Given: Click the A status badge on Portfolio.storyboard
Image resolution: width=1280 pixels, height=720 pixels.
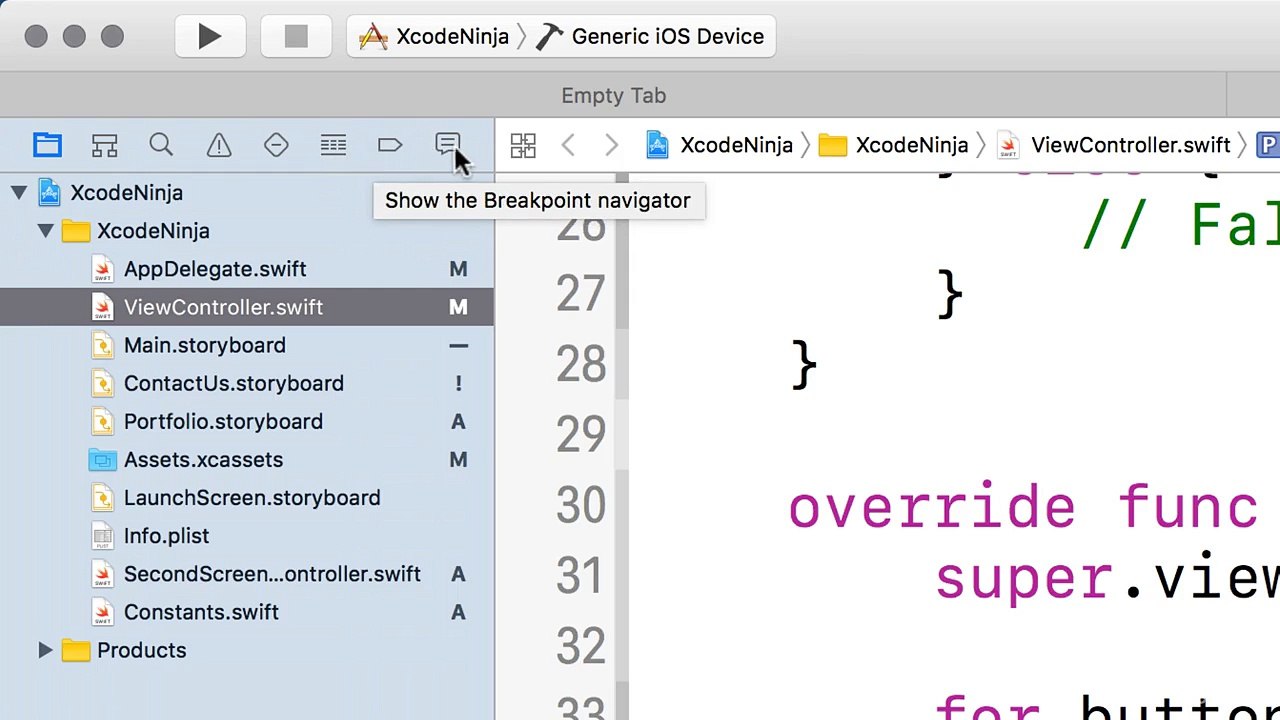Looking at the screenshot, I should [458, 421].
